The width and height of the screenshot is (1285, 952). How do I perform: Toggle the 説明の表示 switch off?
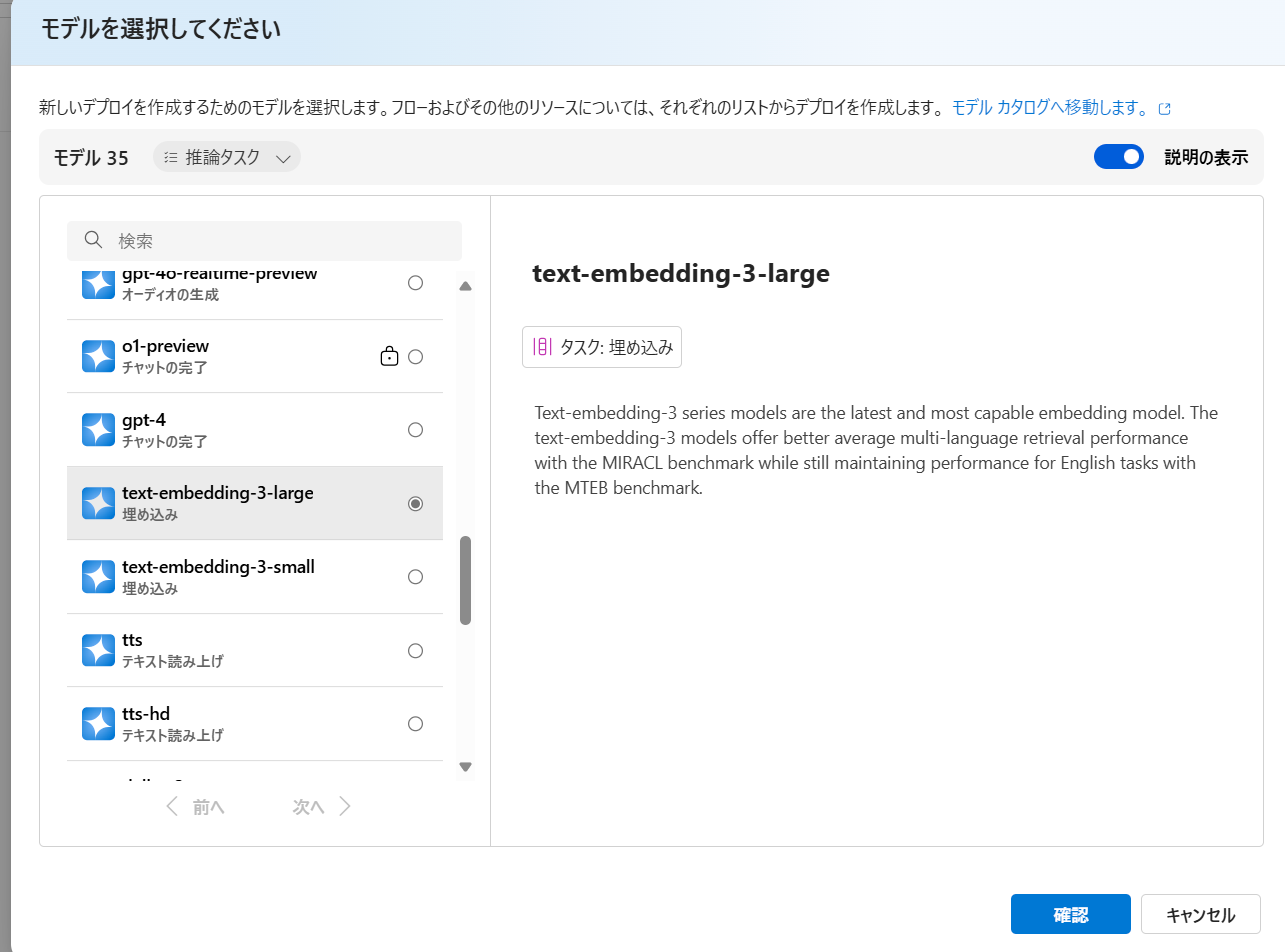click(x=1119, y=157)
